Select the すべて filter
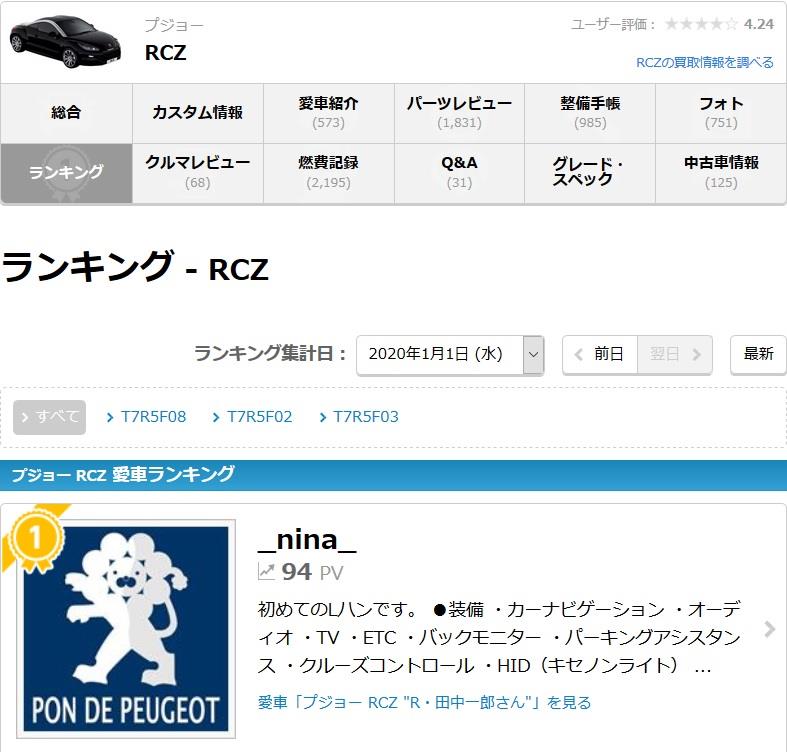Image resolution: width=787 pixels, height=752 pixels. click(x=50, y=417)
